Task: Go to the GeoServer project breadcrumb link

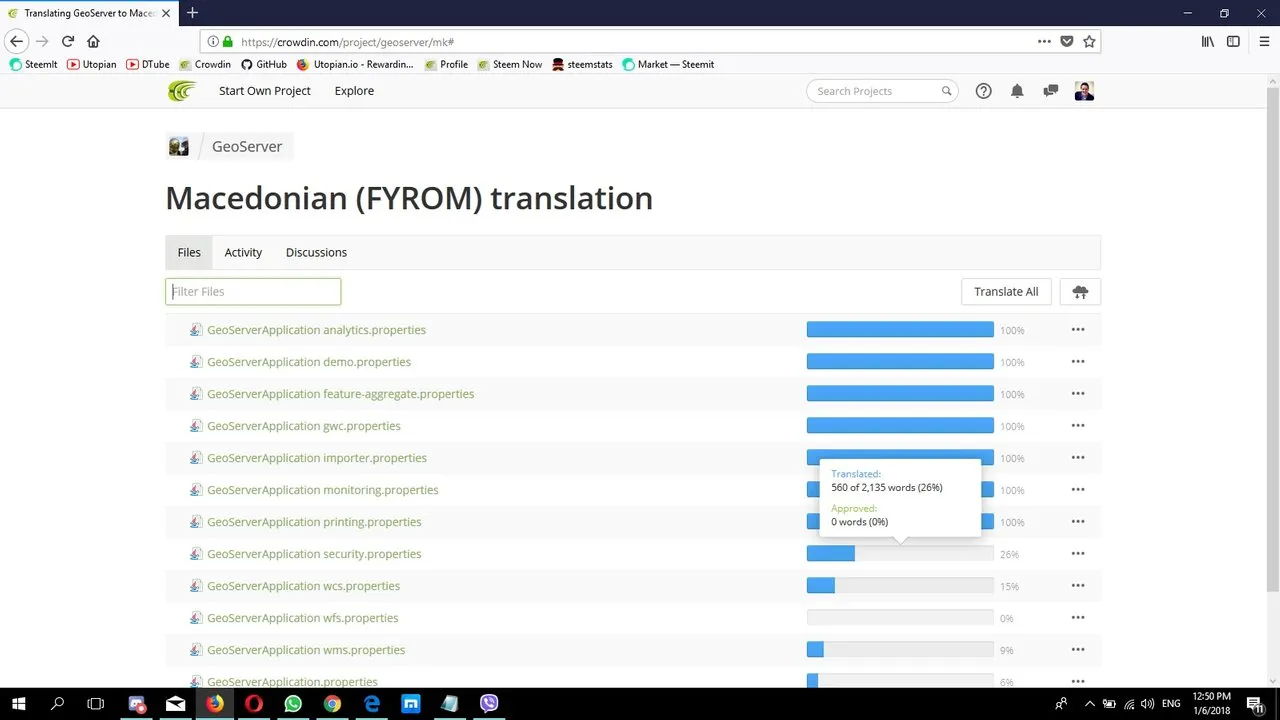Action: tap(247, 147)
